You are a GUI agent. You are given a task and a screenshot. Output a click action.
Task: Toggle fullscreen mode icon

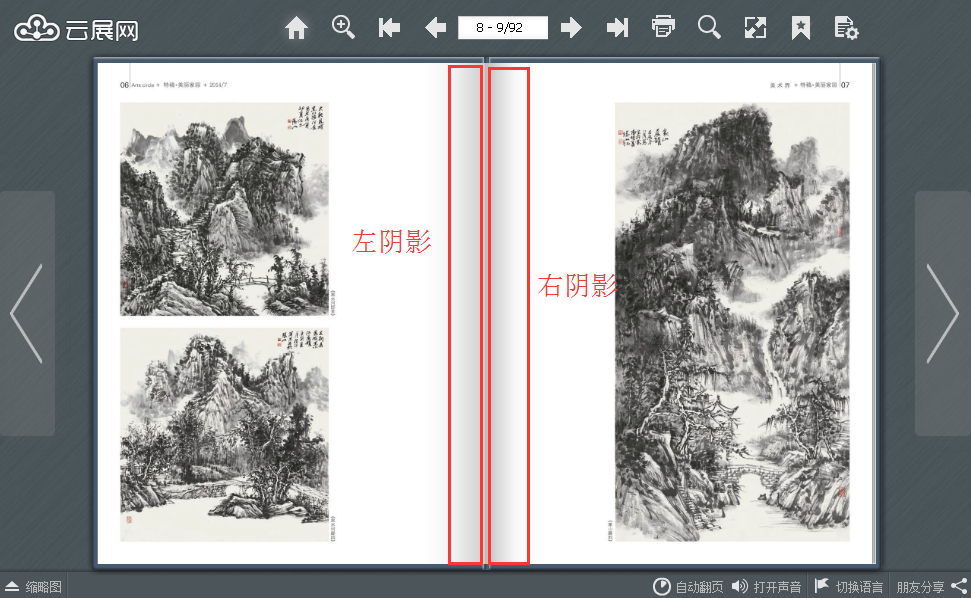coord(755,28)
